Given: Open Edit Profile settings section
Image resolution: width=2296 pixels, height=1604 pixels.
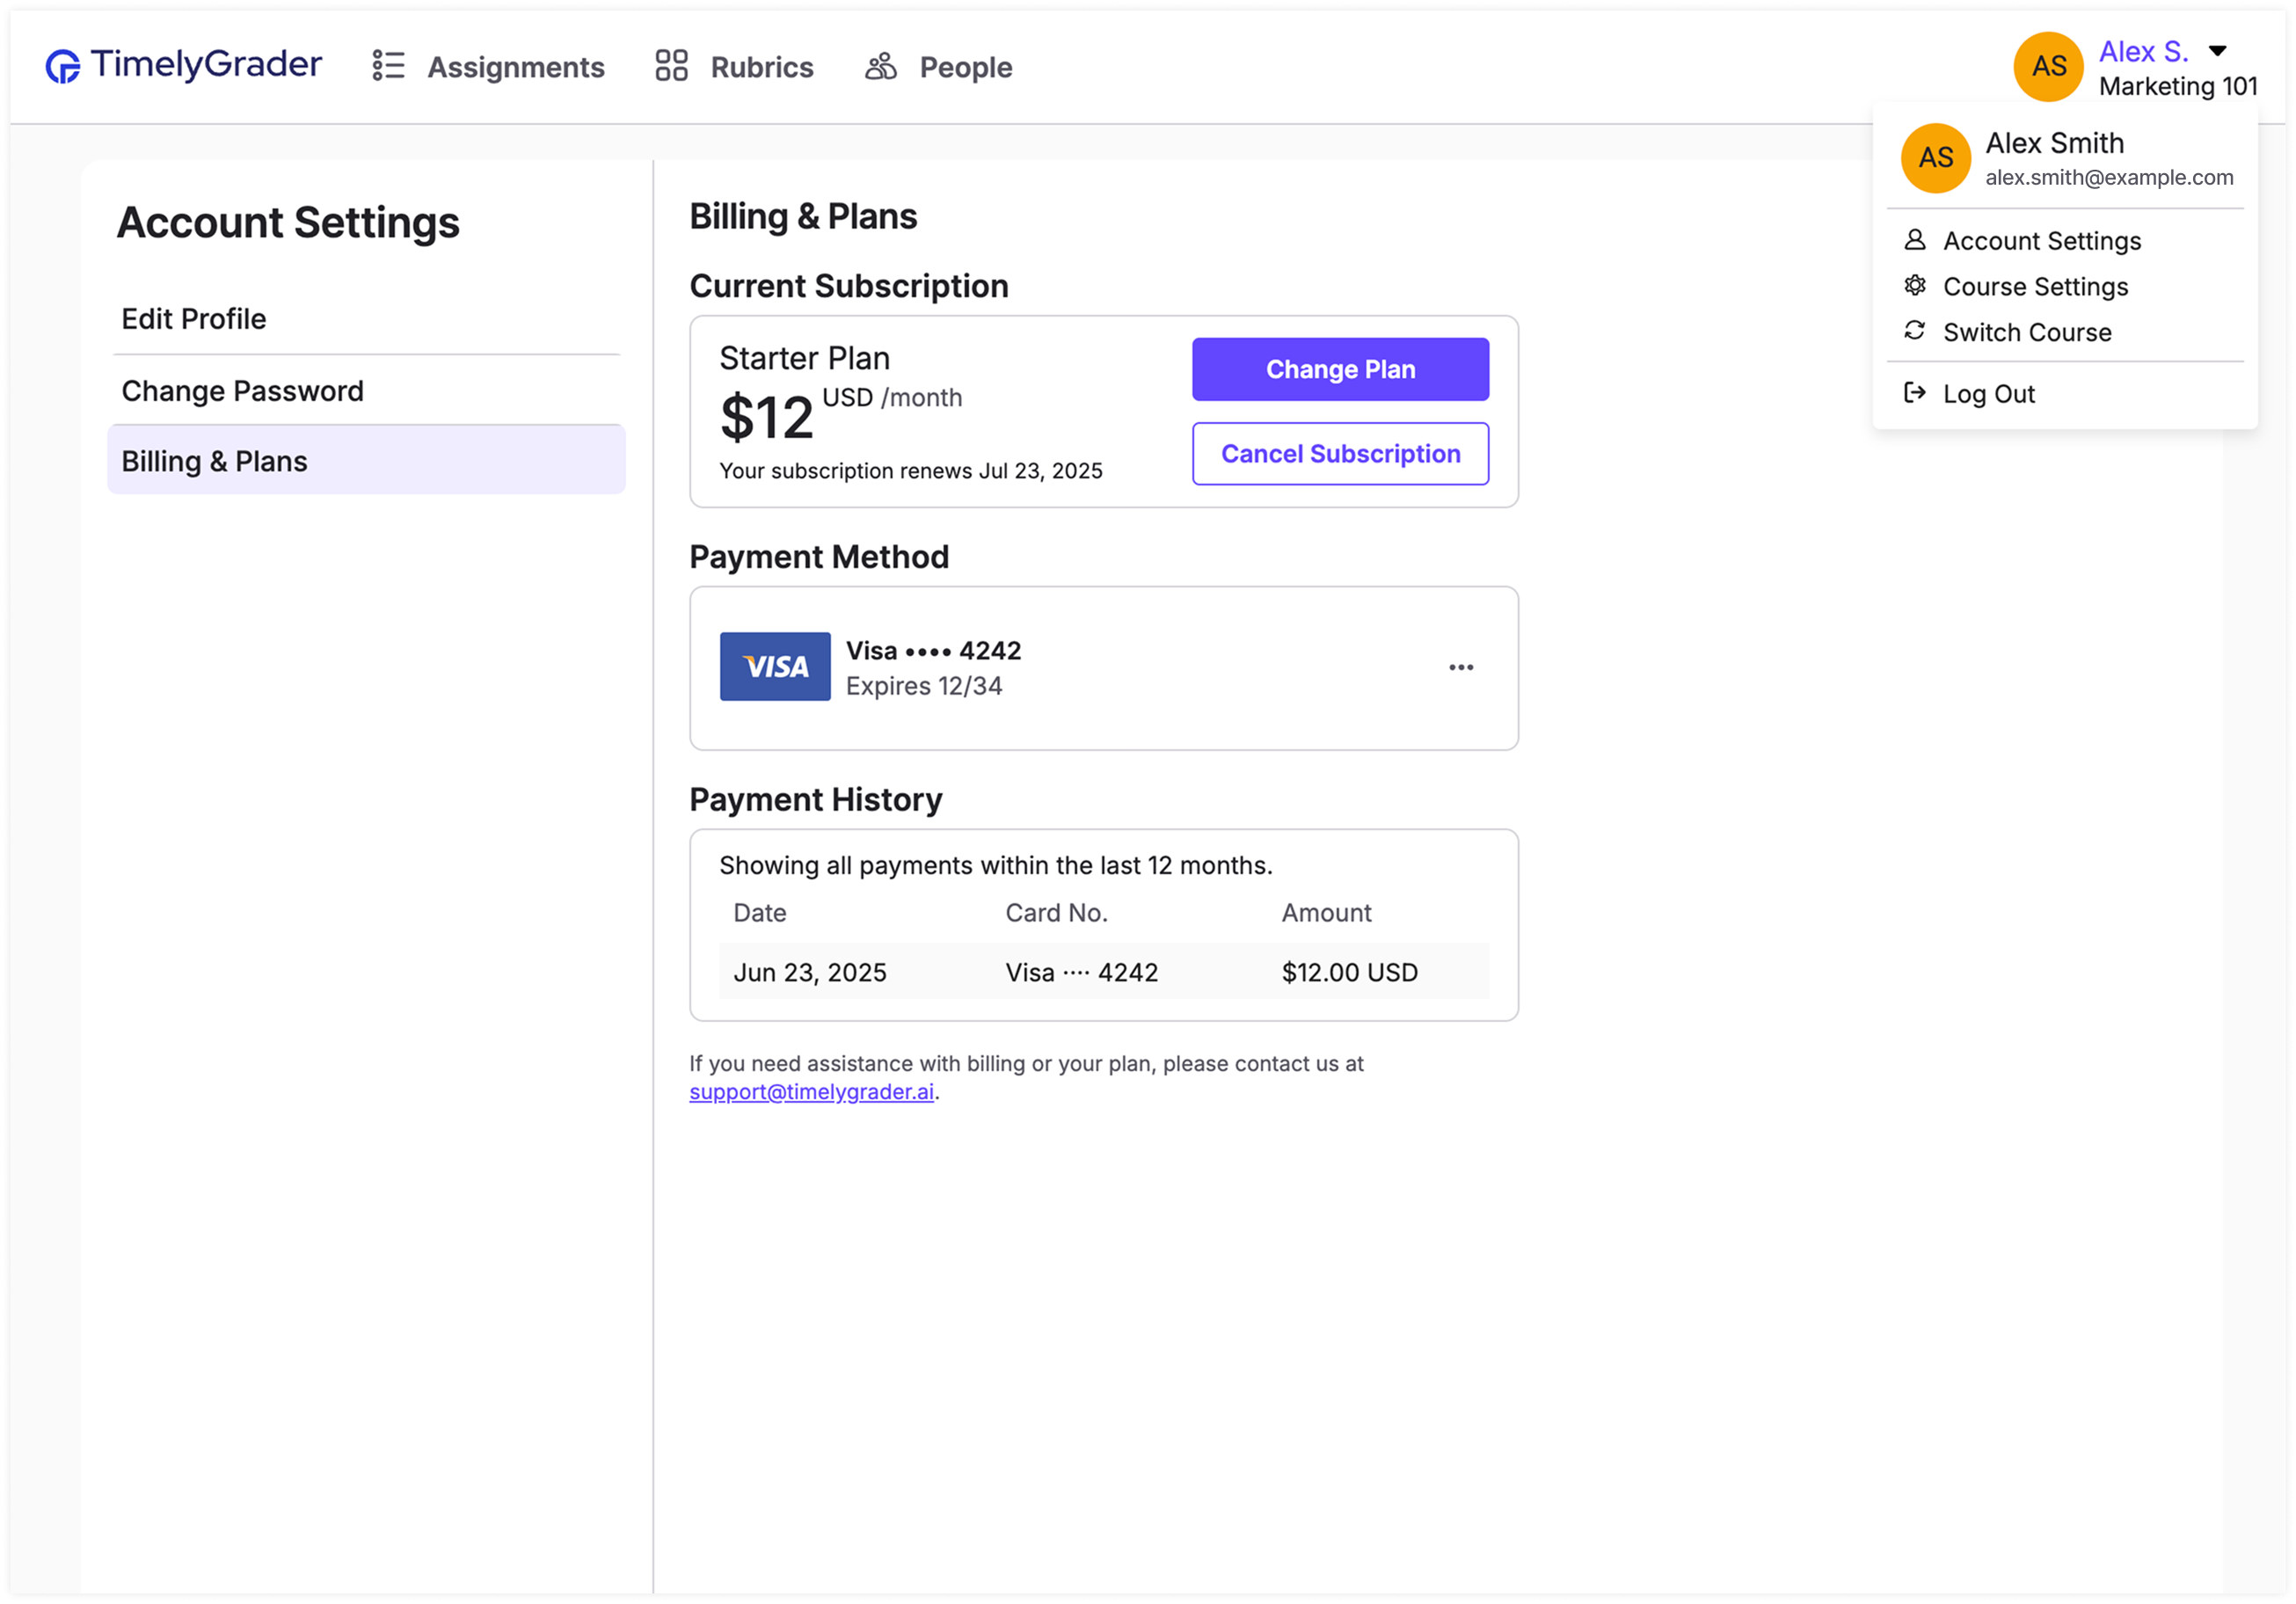Looking at the screenshot, I should (x=193, y=319).
